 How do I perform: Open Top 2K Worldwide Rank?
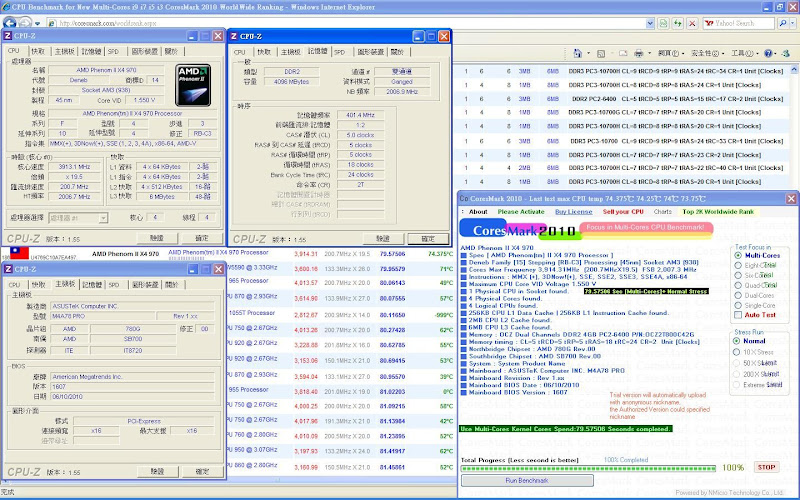pyautogui.click(x=718, y=212)
